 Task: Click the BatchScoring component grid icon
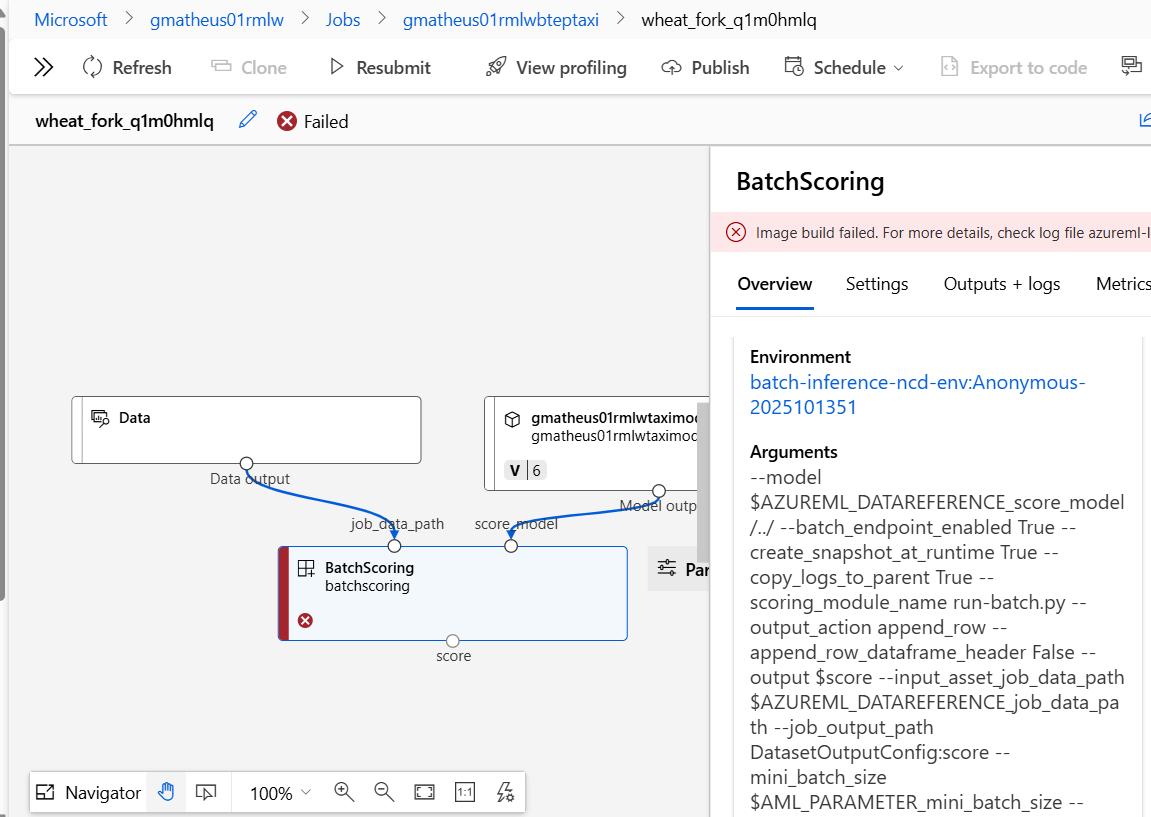tap(306, 568)
